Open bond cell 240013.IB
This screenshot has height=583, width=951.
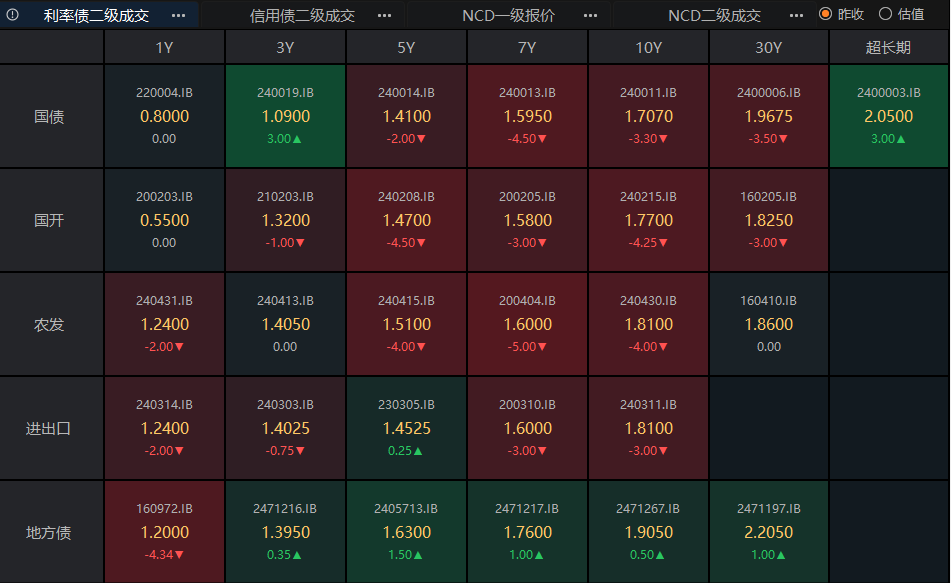pos(527,116)
